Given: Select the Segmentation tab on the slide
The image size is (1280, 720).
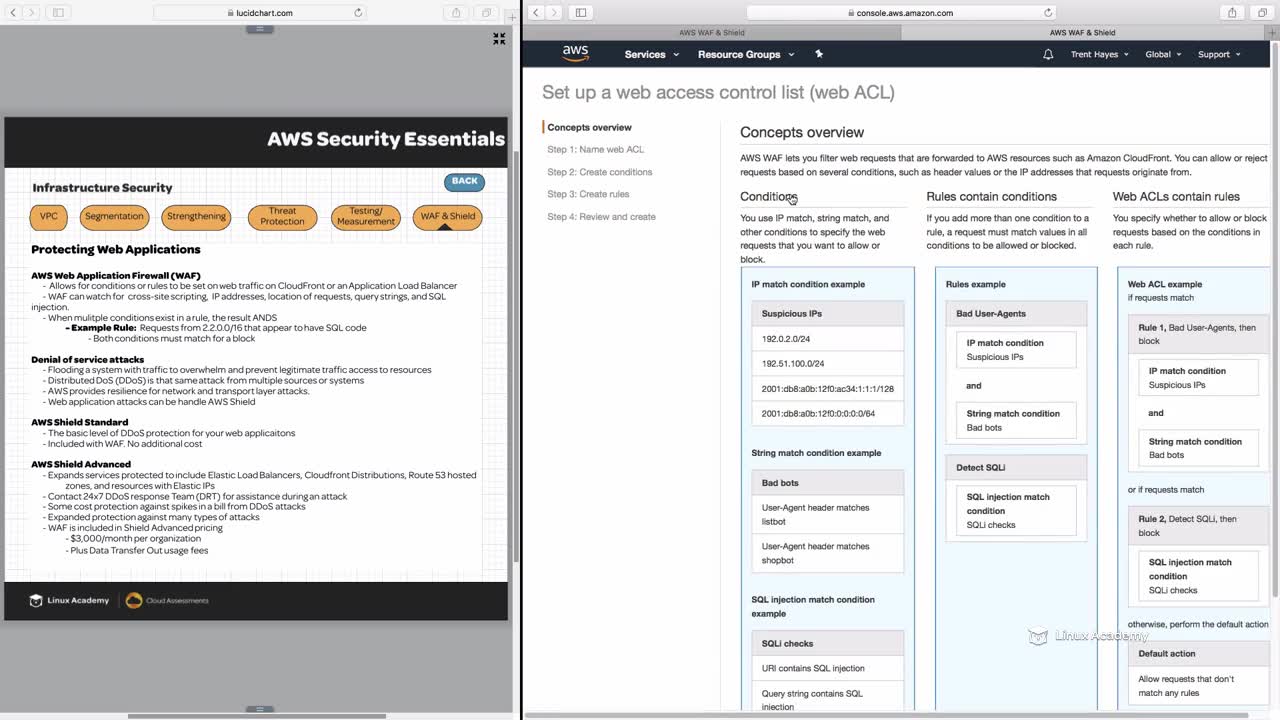Looking at the screenshot, I should 114,217.
